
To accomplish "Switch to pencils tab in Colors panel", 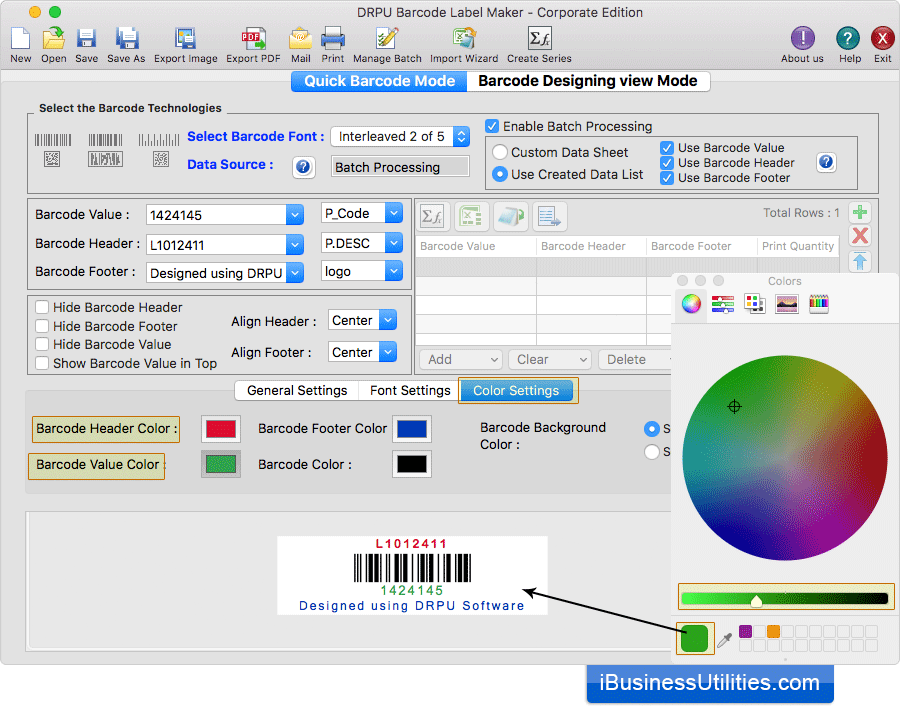I will (818, 303).
